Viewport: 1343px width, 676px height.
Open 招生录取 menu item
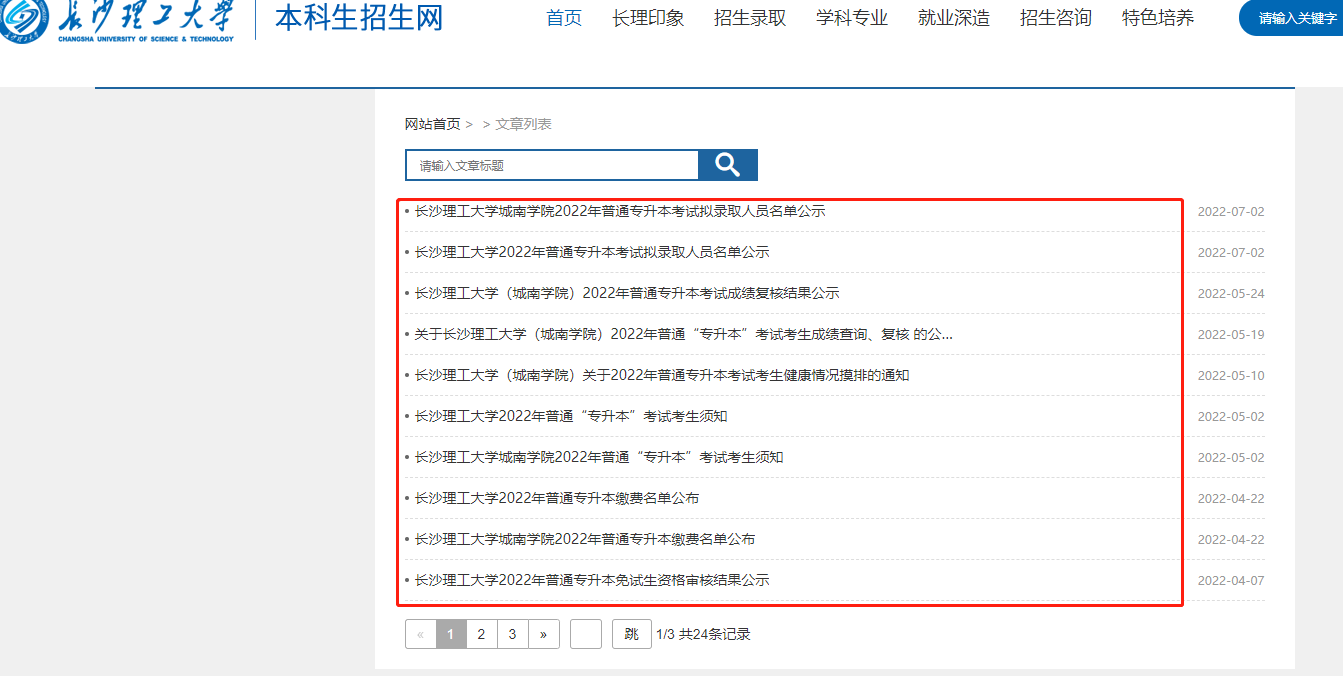pyautogui.click(x=750, y=18)
